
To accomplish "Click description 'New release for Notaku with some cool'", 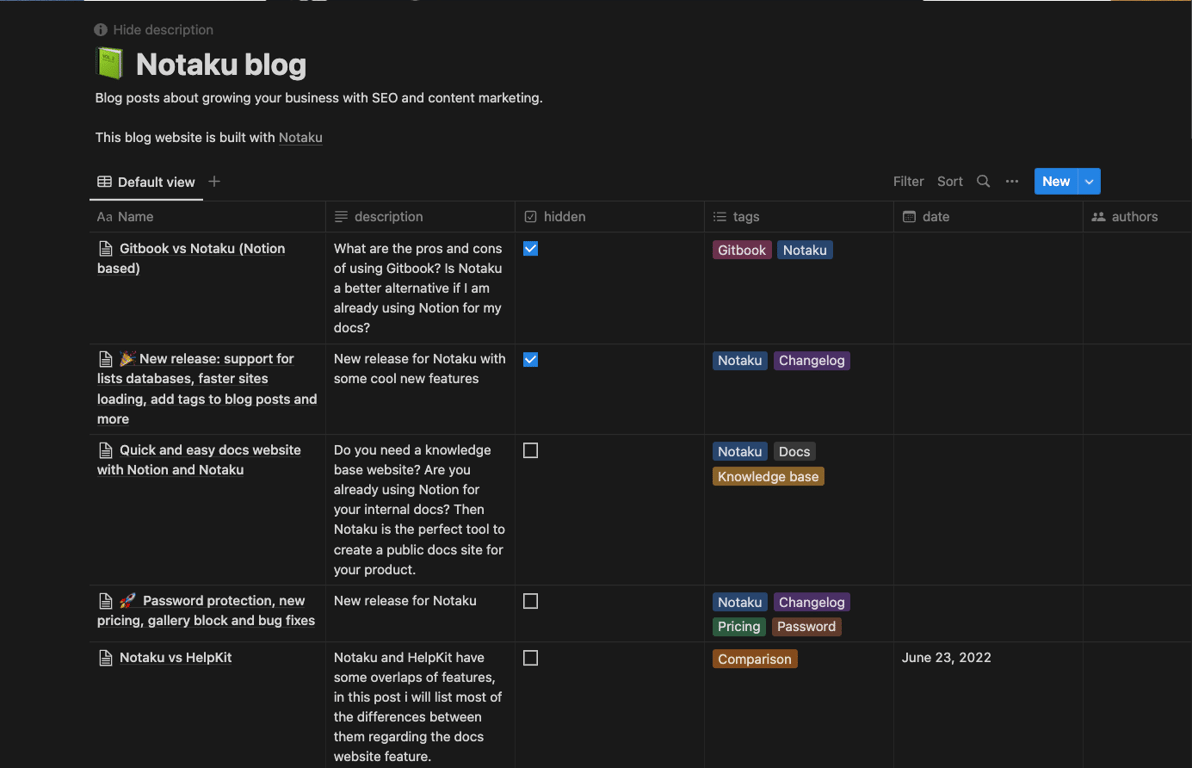I will click(x=420, y=369).
